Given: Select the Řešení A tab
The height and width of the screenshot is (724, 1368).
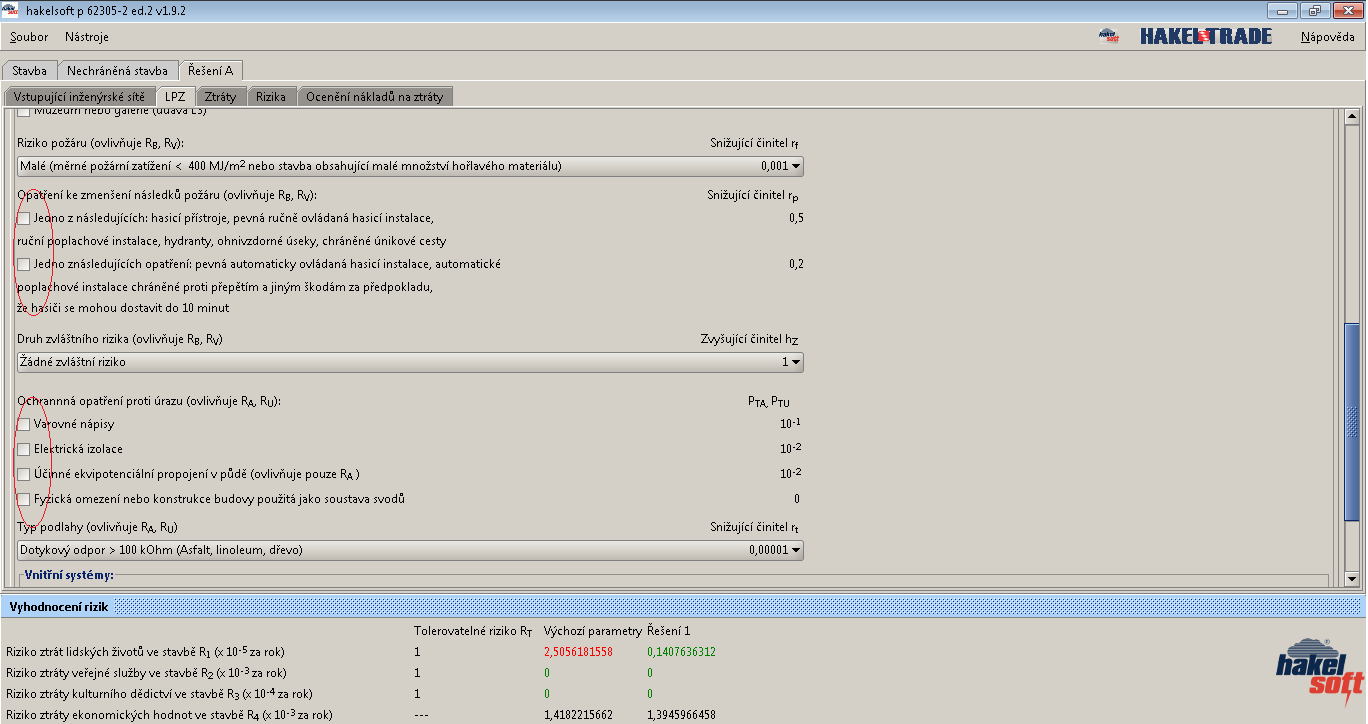Looking at the screenshot, I should tap(210, 71).
